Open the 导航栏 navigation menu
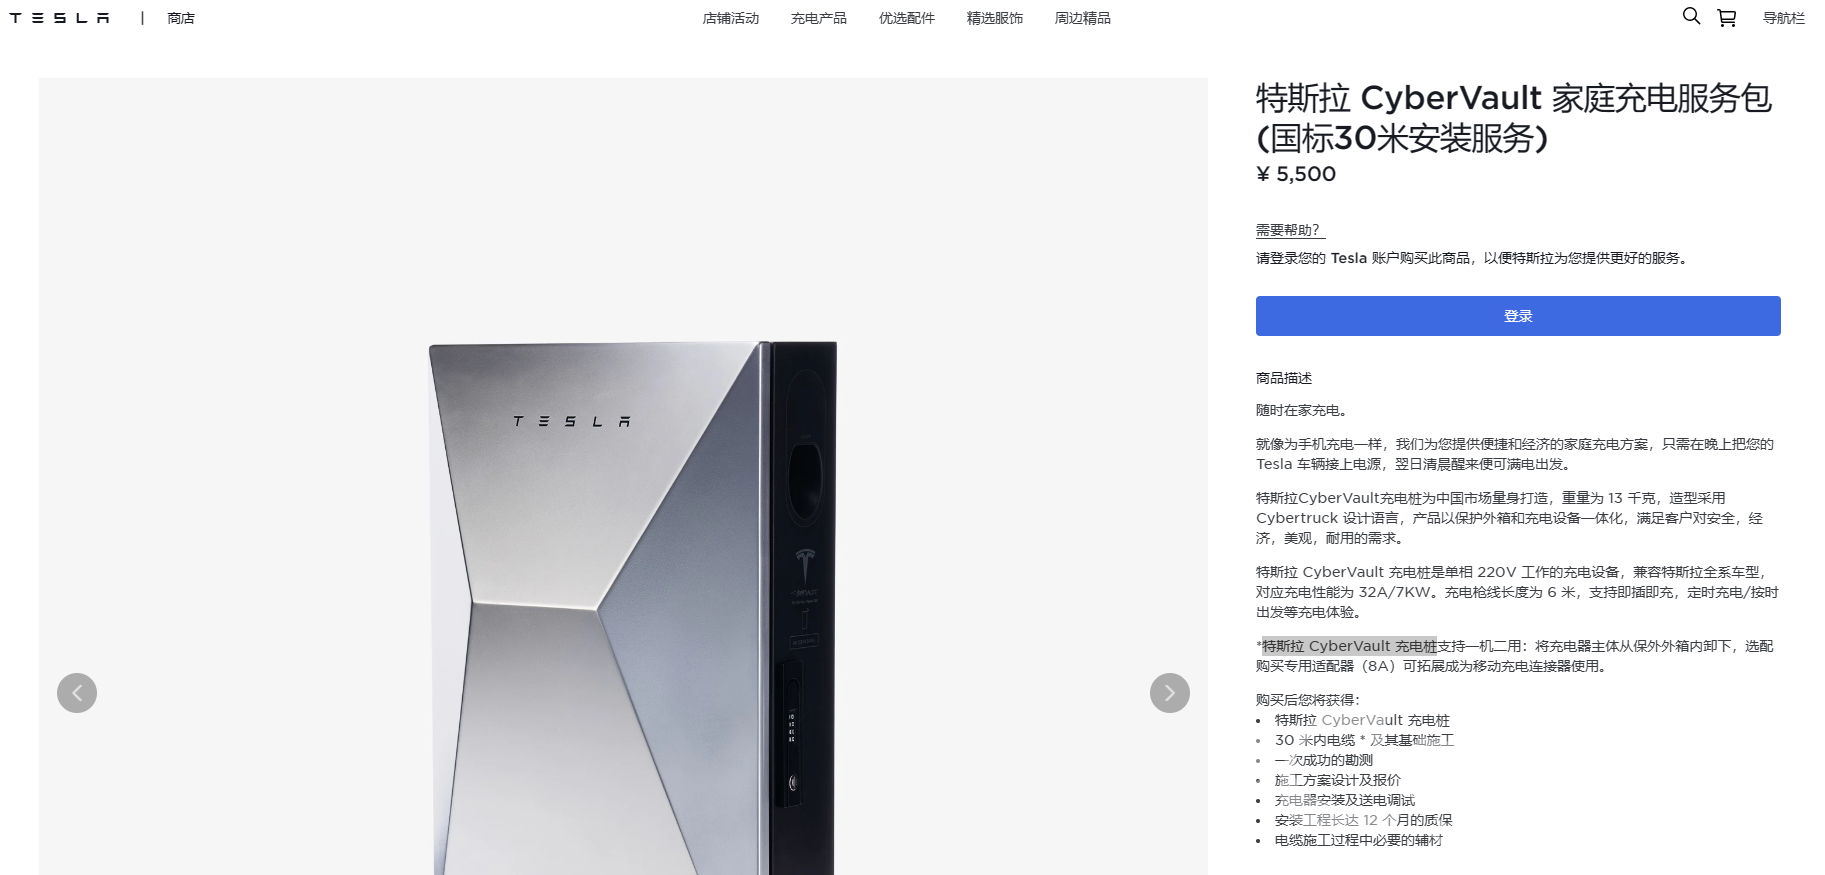The width and height of the screenshot is (1825, 875). [1784, 18]
